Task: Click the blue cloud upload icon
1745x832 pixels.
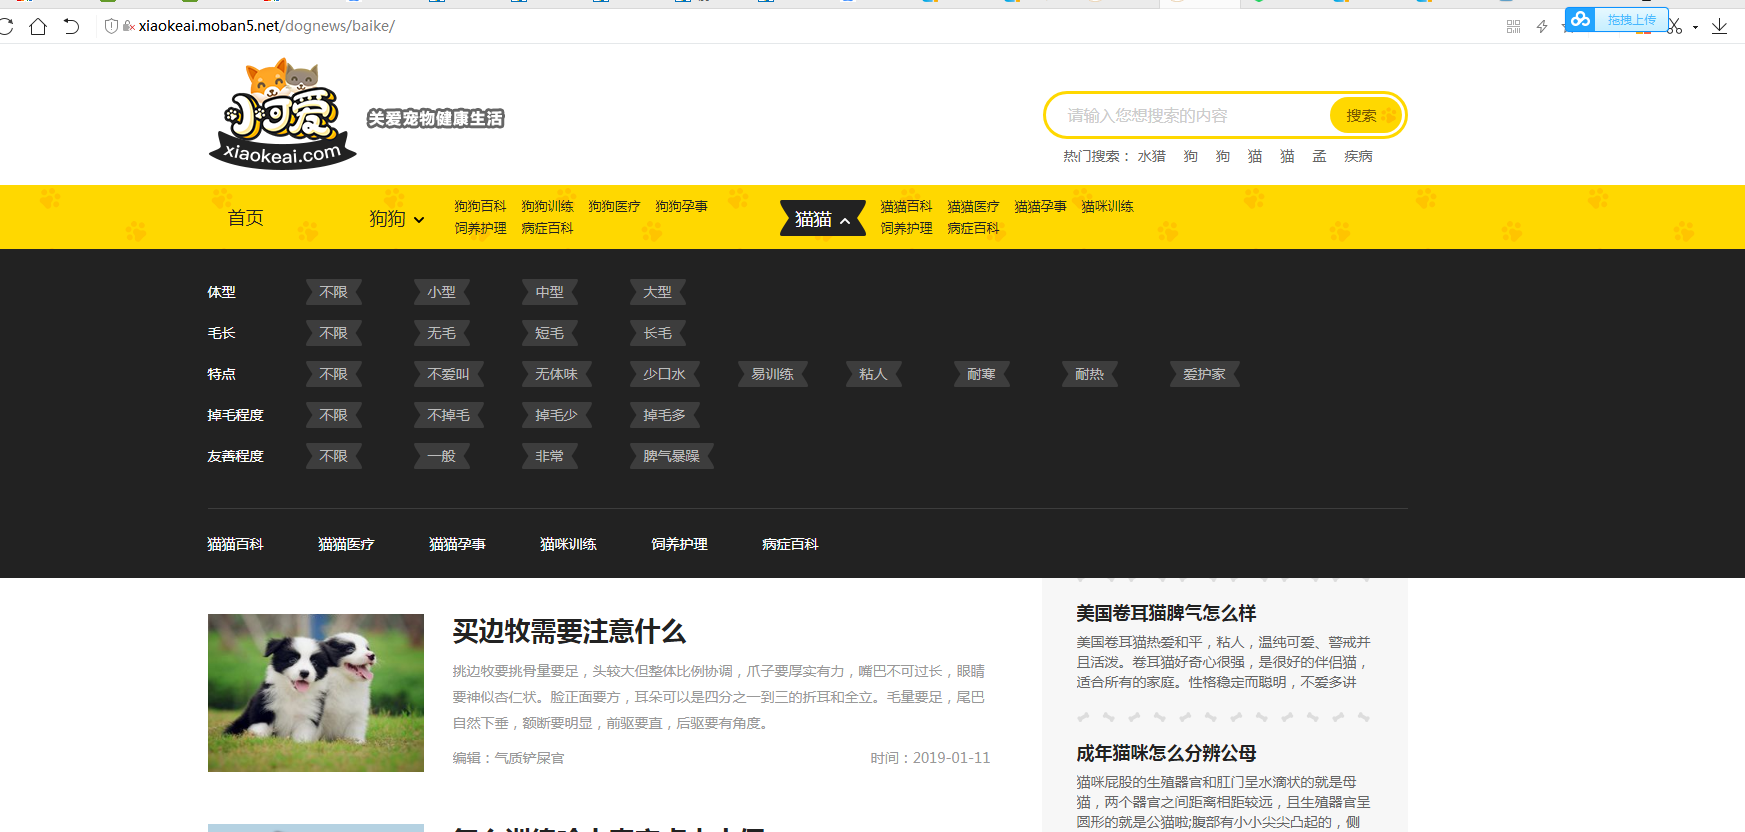Action: click(x=1581, y=19)
